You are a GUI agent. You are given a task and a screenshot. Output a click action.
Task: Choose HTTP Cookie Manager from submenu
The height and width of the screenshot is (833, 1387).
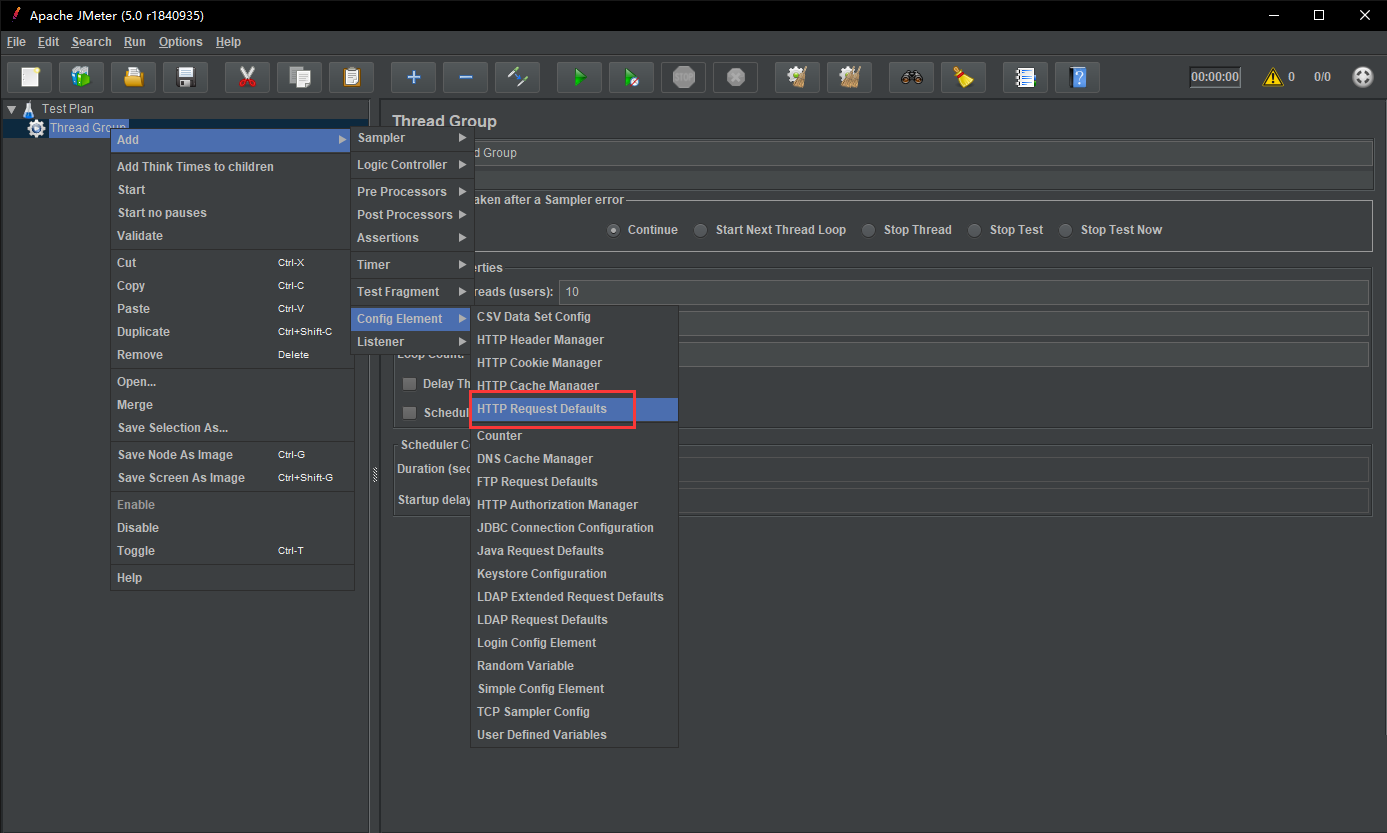click(539, 363)
